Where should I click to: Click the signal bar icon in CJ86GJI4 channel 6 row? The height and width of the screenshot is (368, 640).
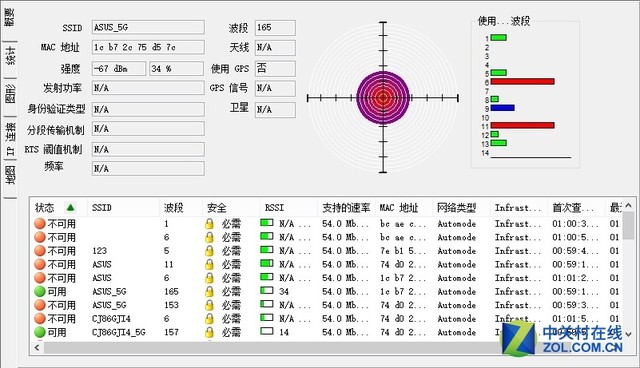[x=267, y=317]
